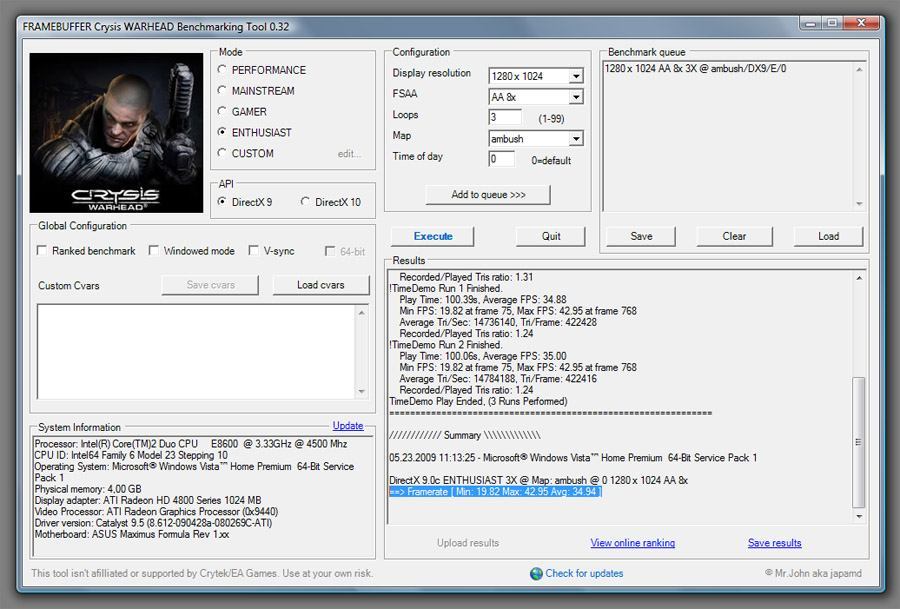Click the Quit button
900x609 pixels.
[x=550, y=236]
